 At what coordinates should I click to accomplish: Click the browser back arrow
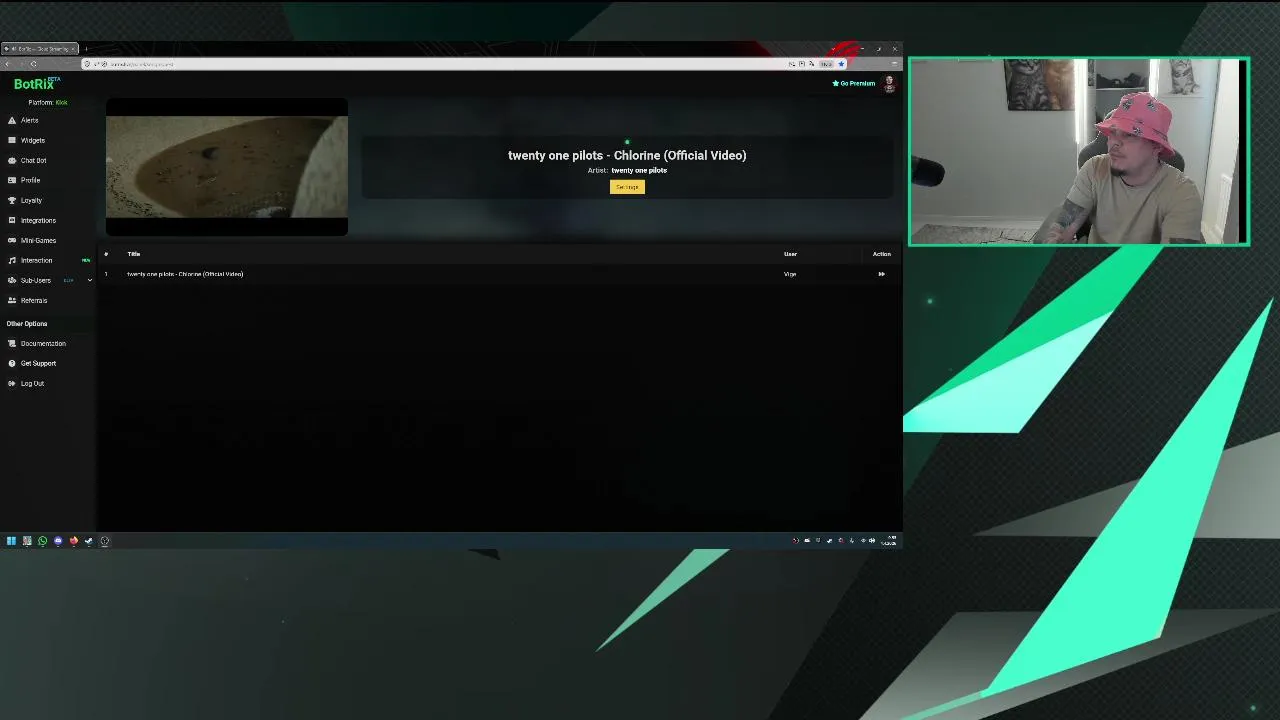[x=7, y=64]
